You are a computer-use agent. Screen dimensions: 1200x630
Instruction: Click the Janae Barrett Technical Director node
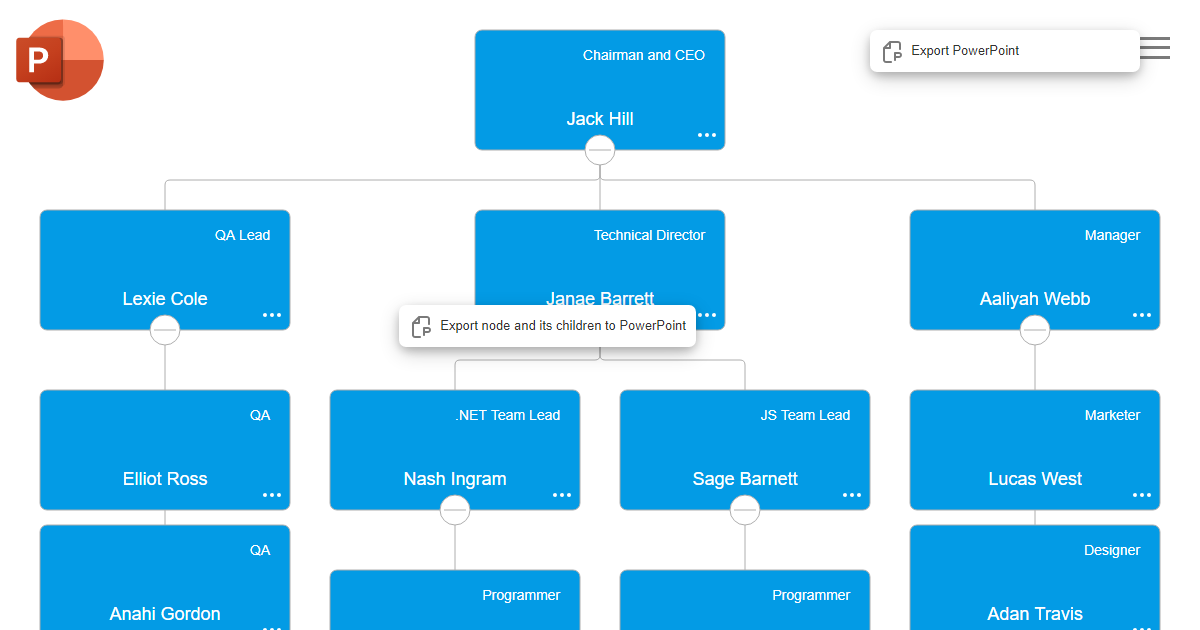click(600, 262)
